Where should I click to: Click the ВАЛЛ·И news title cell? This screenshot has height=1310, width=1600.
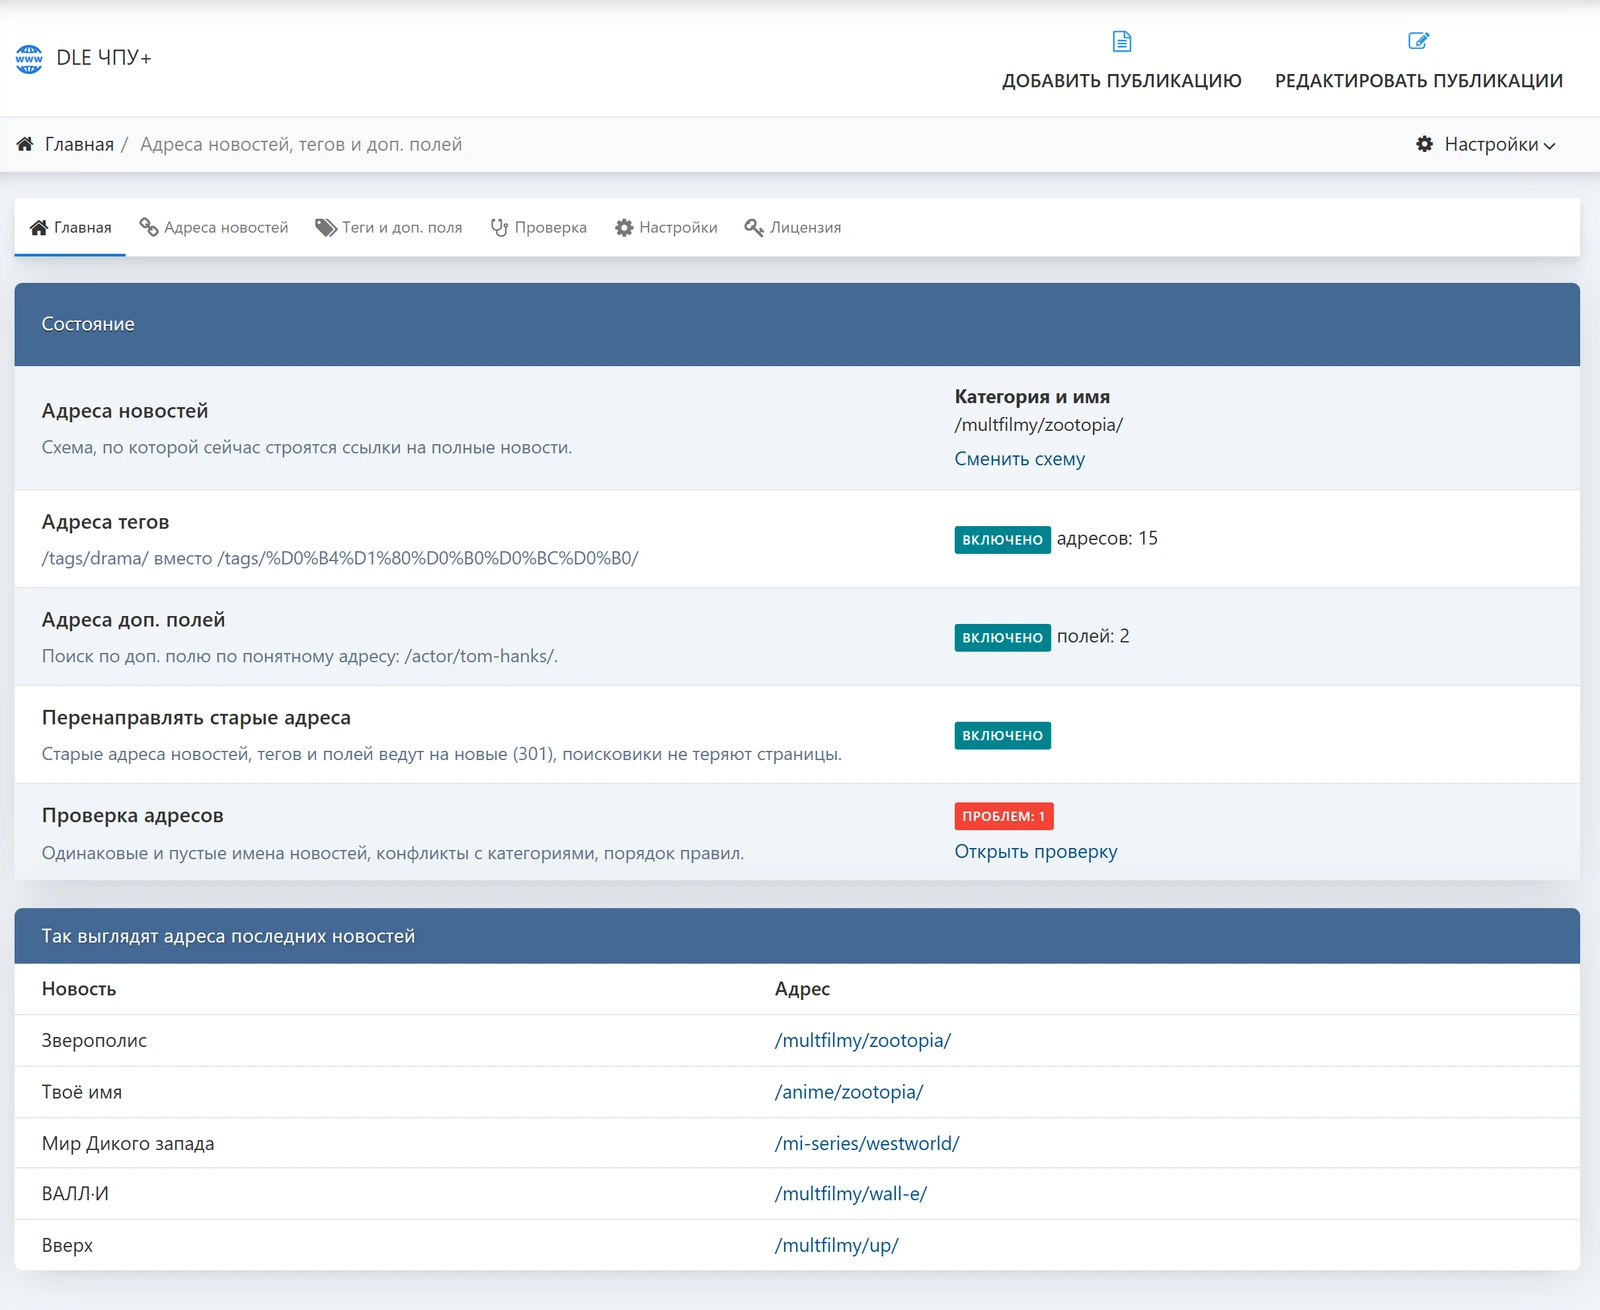pyautogui.click(x=75, y=1194)
